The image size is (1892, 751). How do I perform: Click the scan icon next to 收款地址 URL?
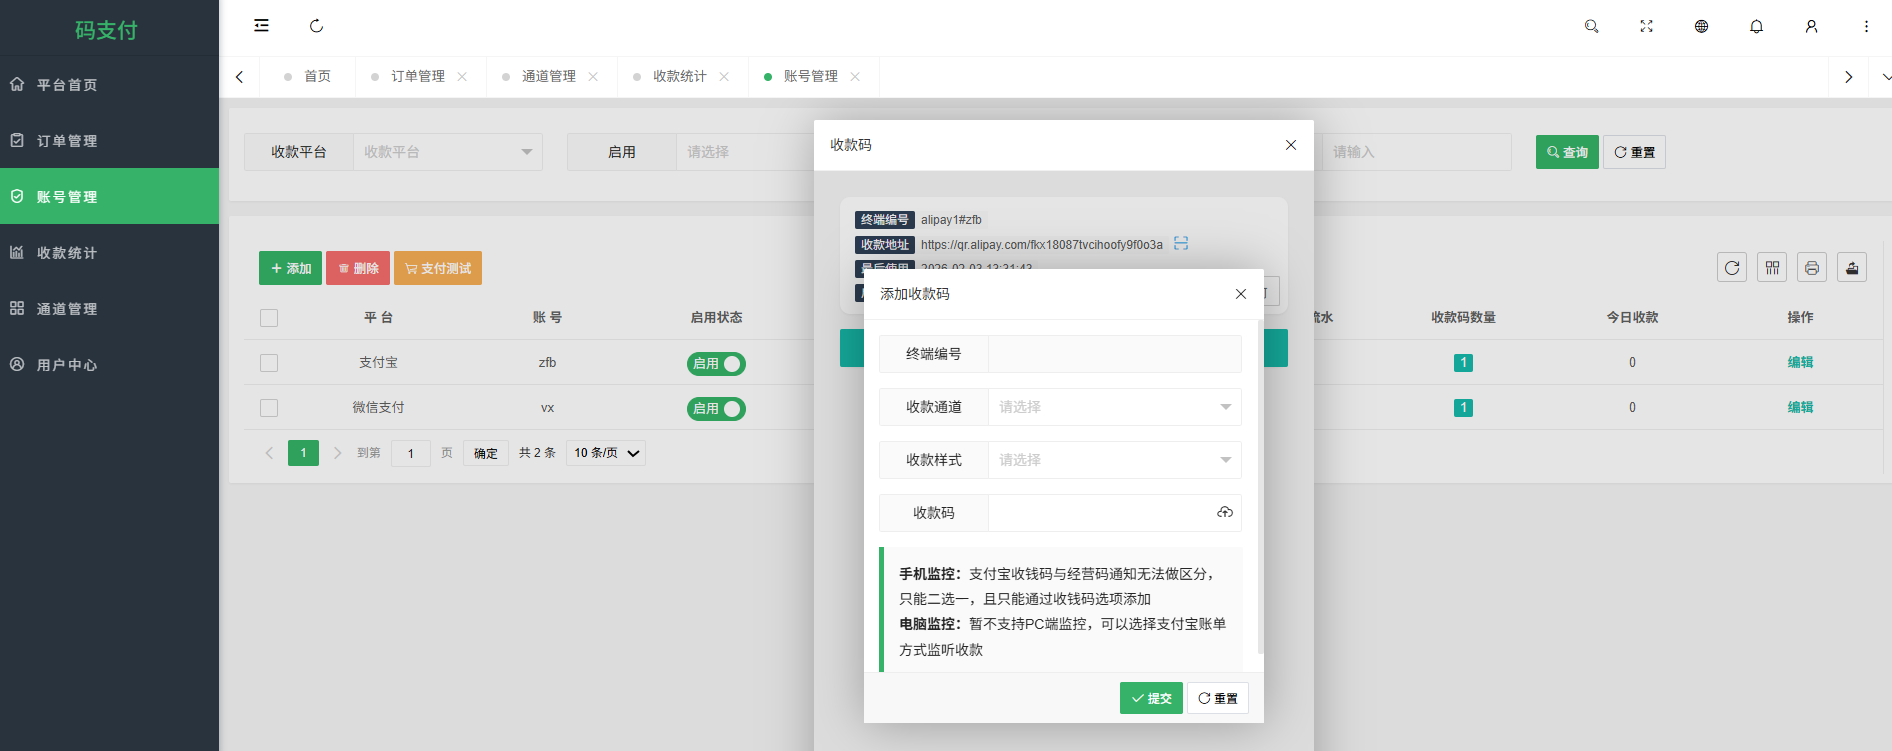coord(1181,244)
